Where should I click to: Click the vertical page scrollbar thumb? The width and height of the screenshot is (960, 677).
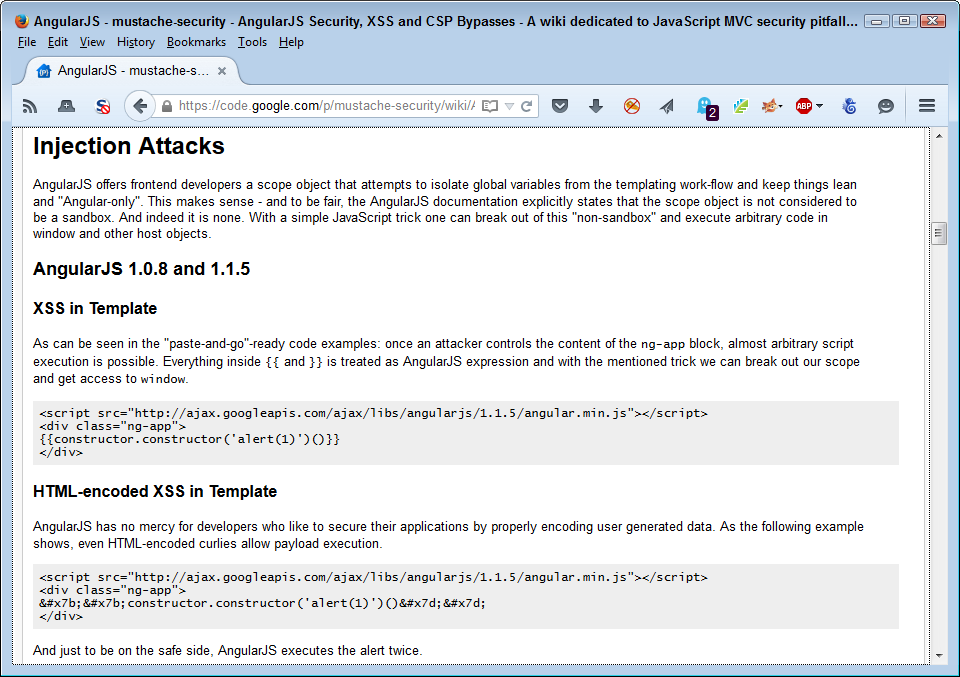point(939,232)
